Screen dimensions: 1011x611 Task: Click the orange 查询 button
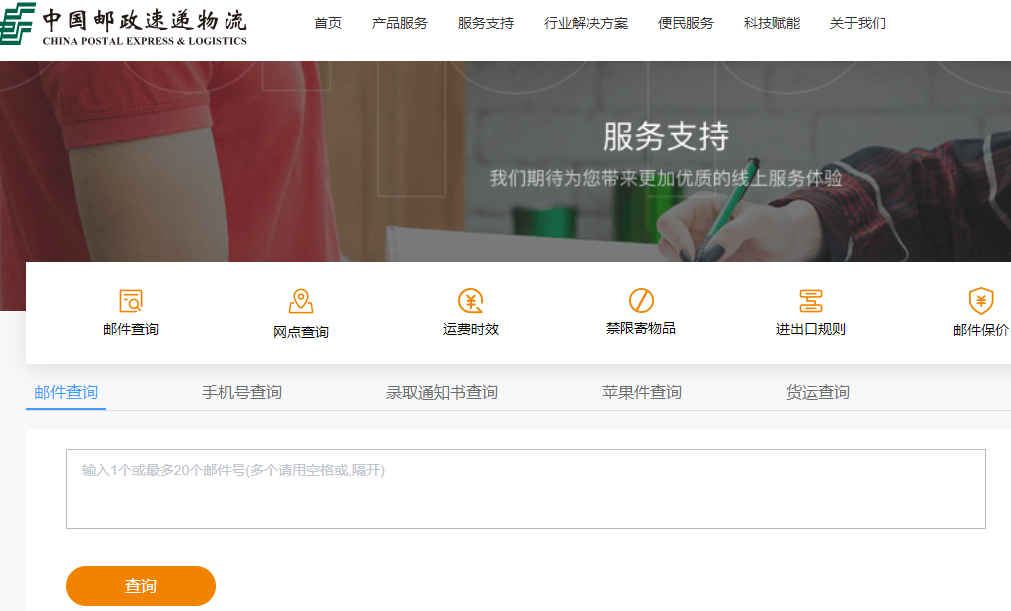coord(140,586)
